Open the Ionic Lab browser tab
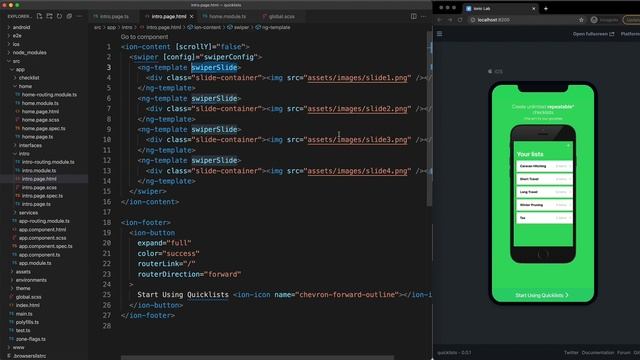The image size is (640, 360). click(499, 8)
